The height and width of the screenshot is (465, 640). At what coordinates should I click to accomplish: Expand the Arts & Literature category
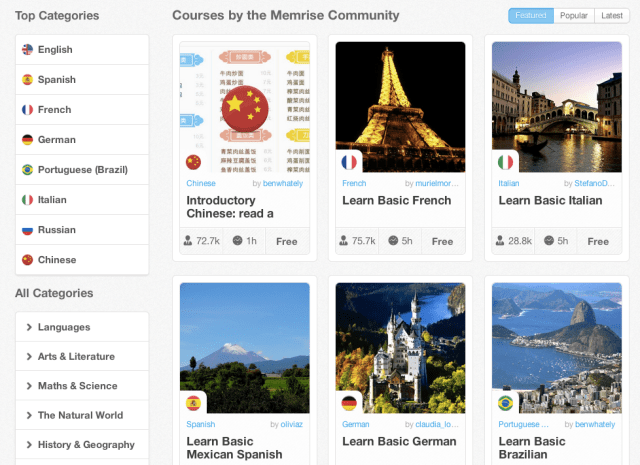tap(82, 356)
